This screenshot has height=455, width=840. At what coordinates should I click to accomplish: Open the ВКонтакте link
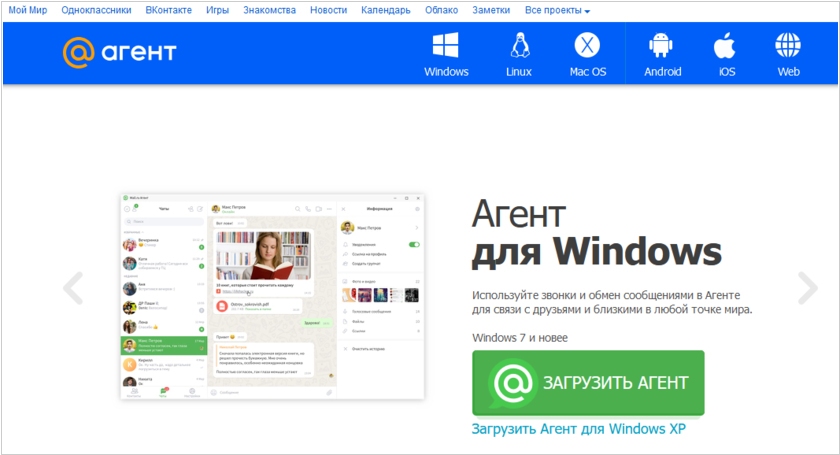tap(169, 10)
